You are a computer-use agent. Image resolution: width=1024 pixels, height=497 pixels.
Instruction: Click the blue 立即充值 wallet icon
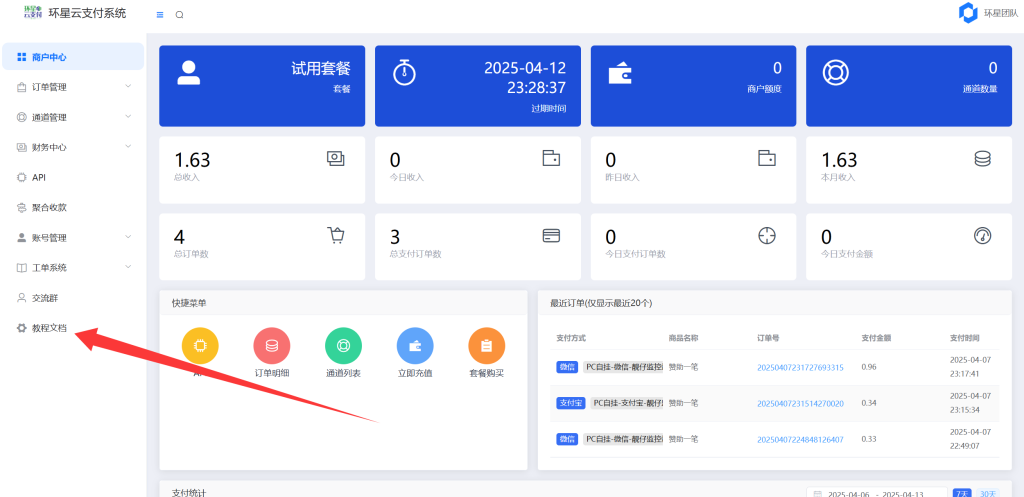(x=415, y=345)
